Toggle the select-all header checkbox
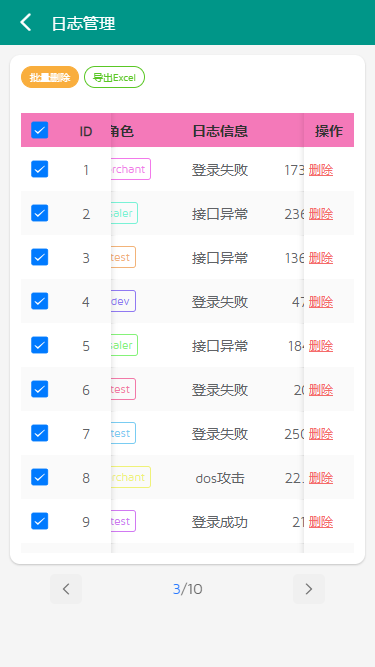Viewport: 375px width, 667px height. click(40, 130)
